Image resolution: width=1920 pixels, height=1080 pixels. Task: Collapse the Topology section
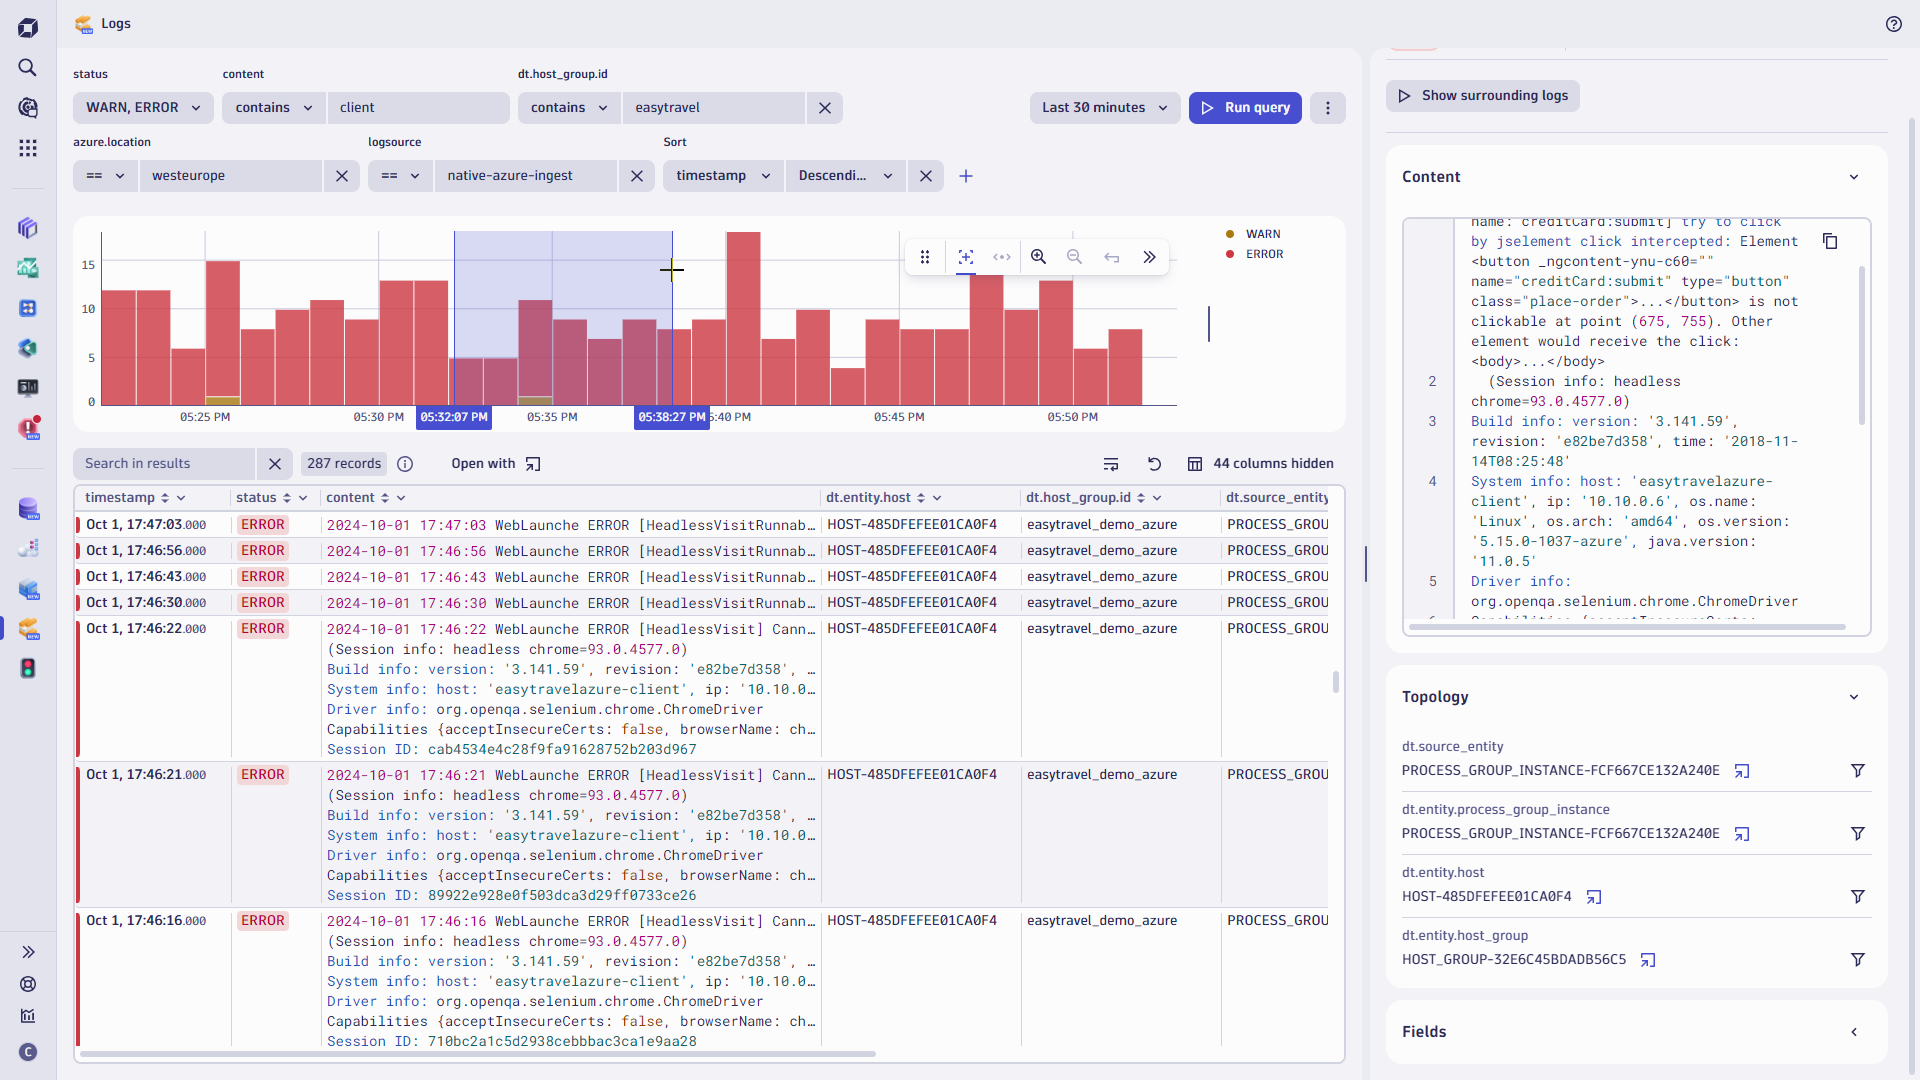1854,696
